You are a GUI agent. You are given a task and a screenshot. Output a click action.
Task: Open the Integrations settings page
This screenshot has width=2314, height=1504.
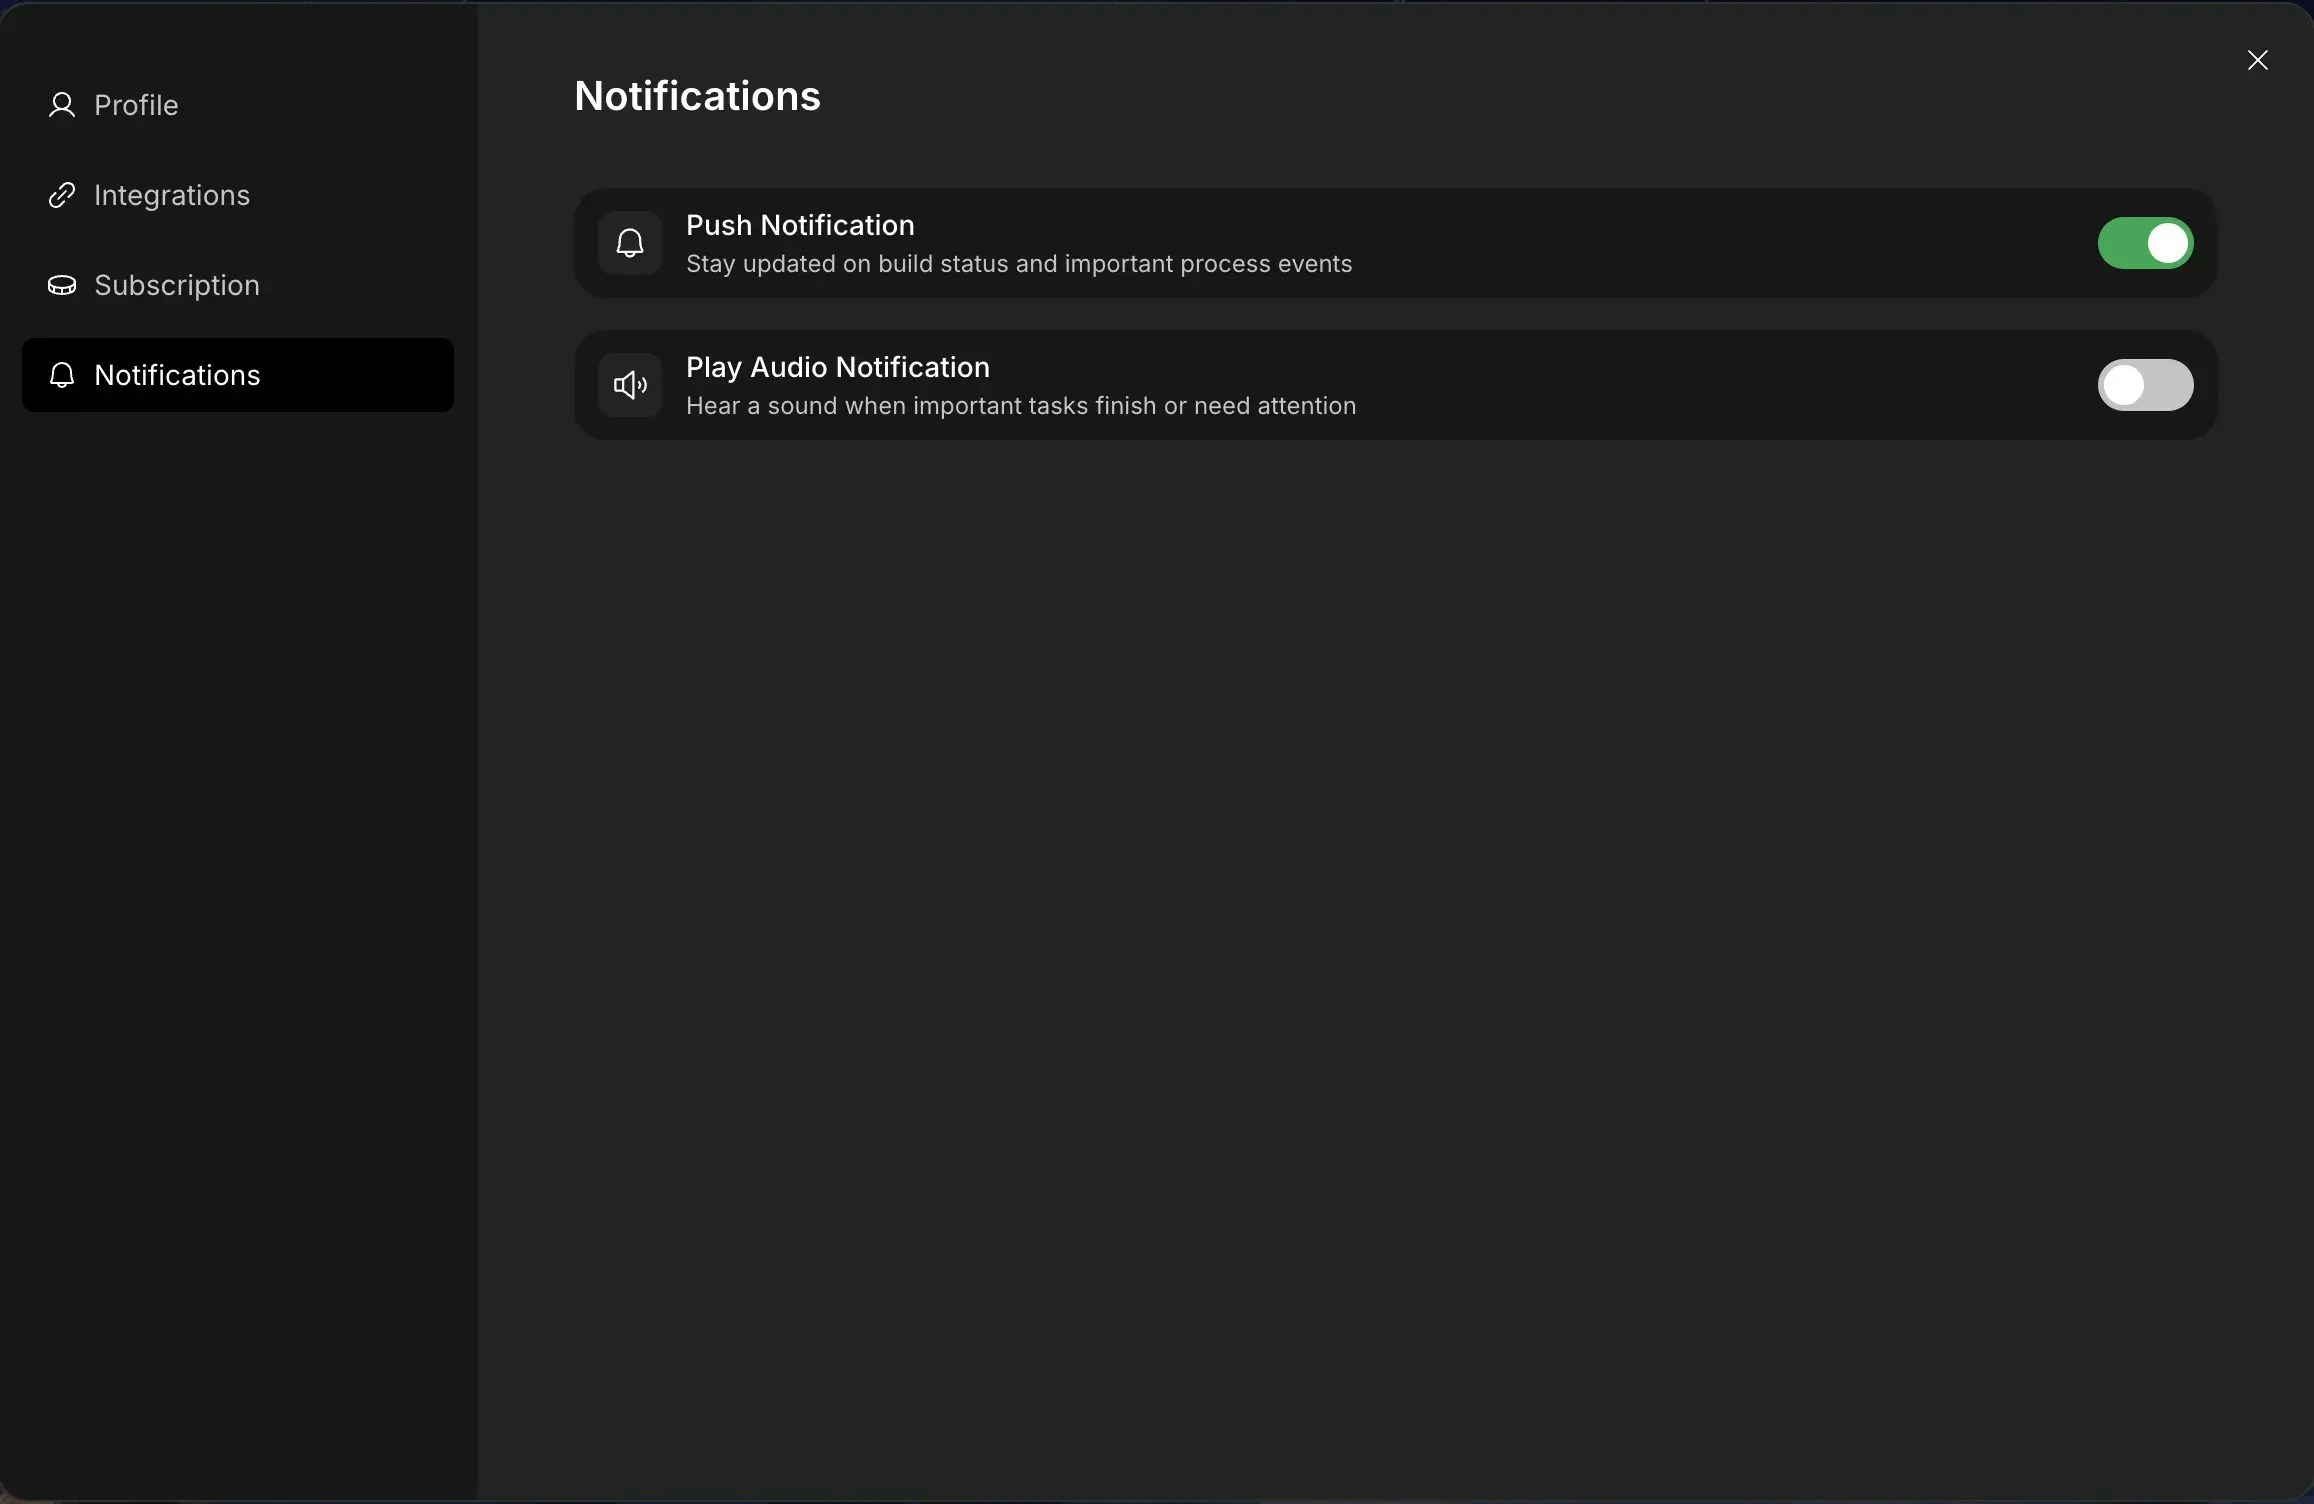click(171, 194)
